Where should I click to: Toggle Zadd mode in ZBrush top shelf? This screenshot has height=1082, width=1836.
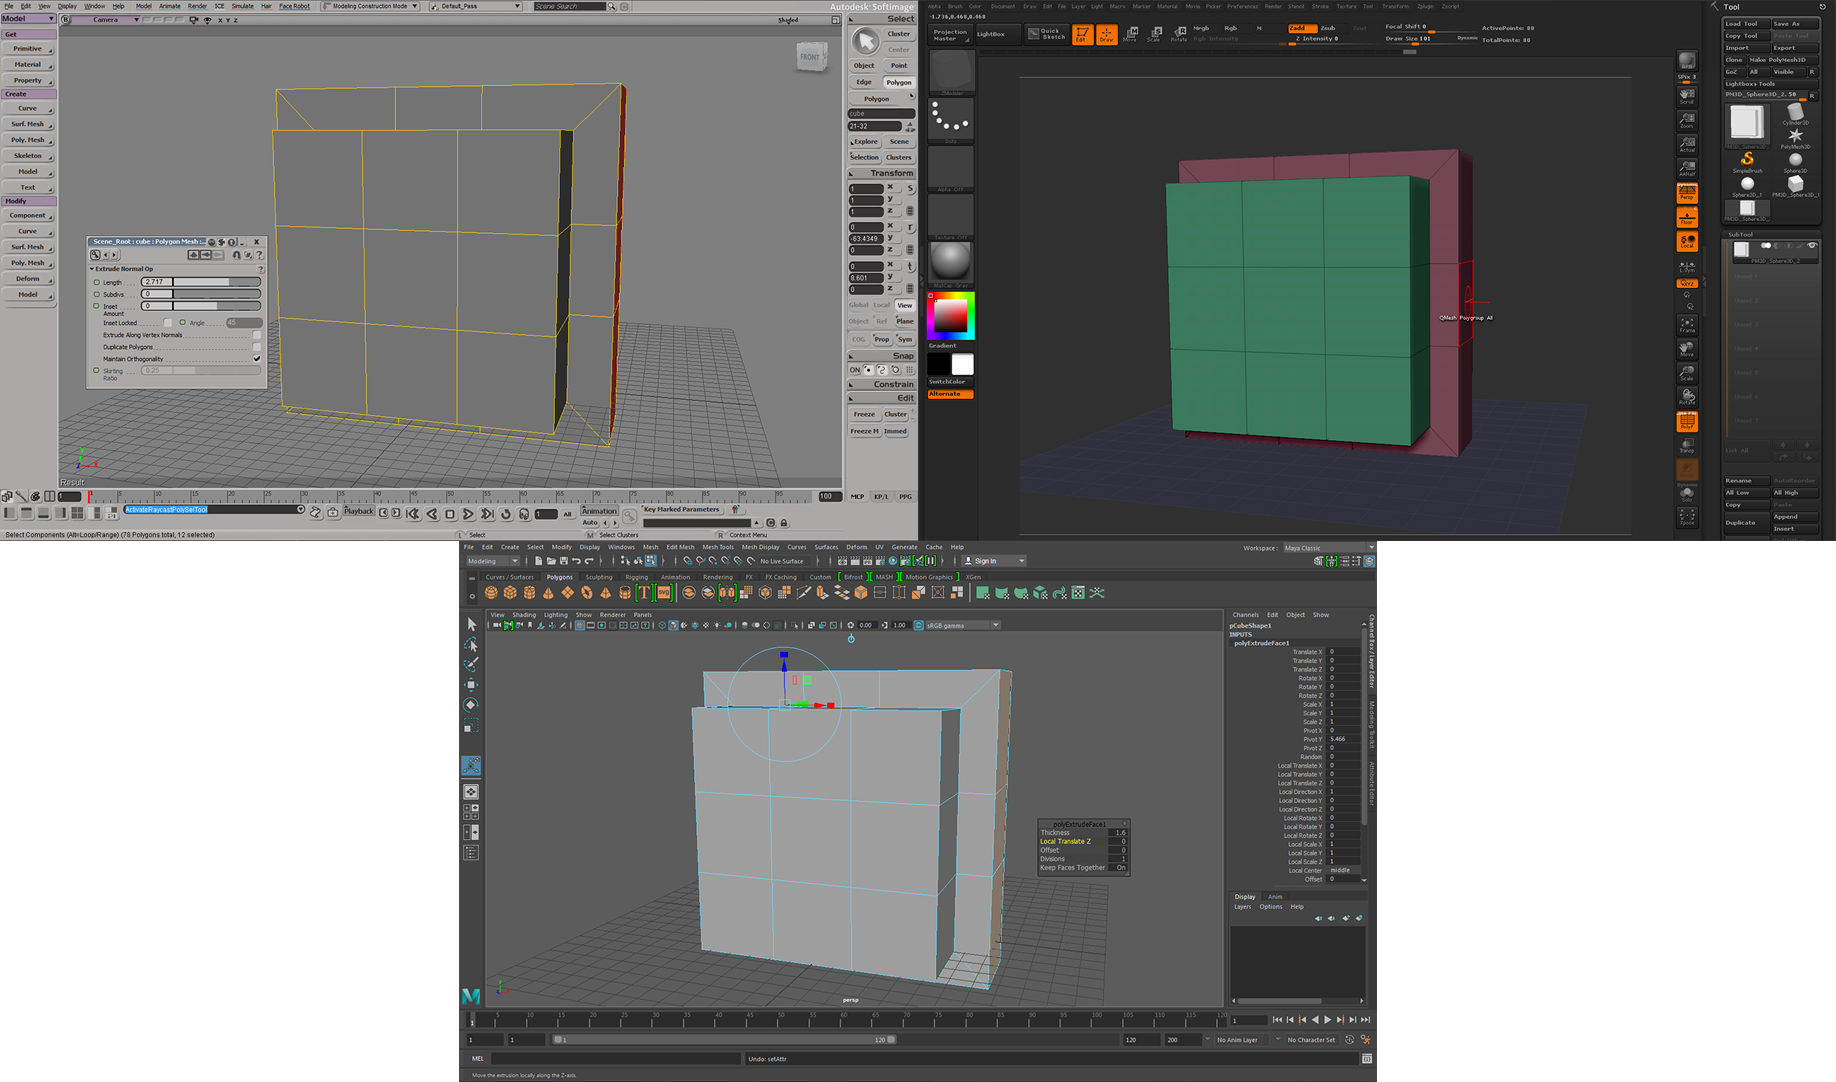tap(1303, 28)
